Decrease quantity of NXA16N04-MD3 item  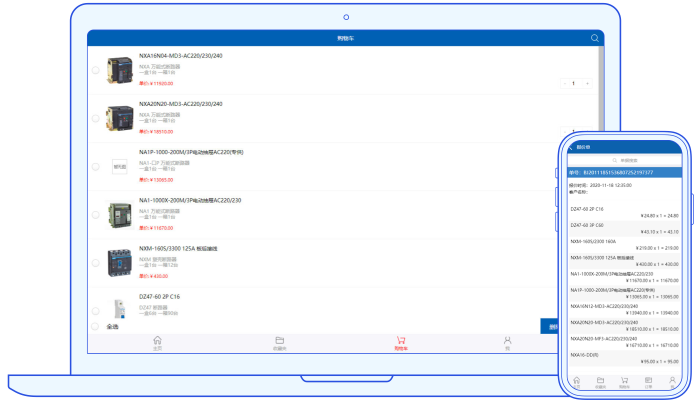[x=565, y=83]
